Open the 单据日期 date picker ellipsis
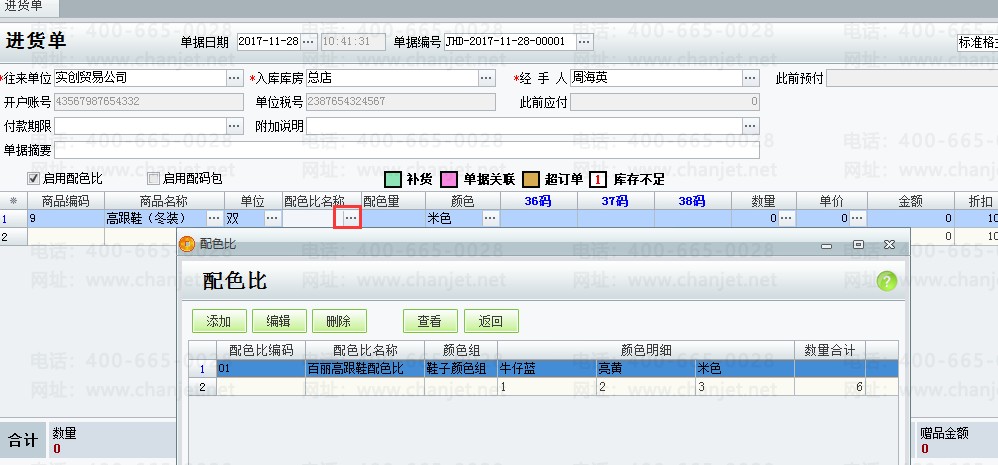The width and height of the screenshot is (998, 465). (x=307, y=42)
